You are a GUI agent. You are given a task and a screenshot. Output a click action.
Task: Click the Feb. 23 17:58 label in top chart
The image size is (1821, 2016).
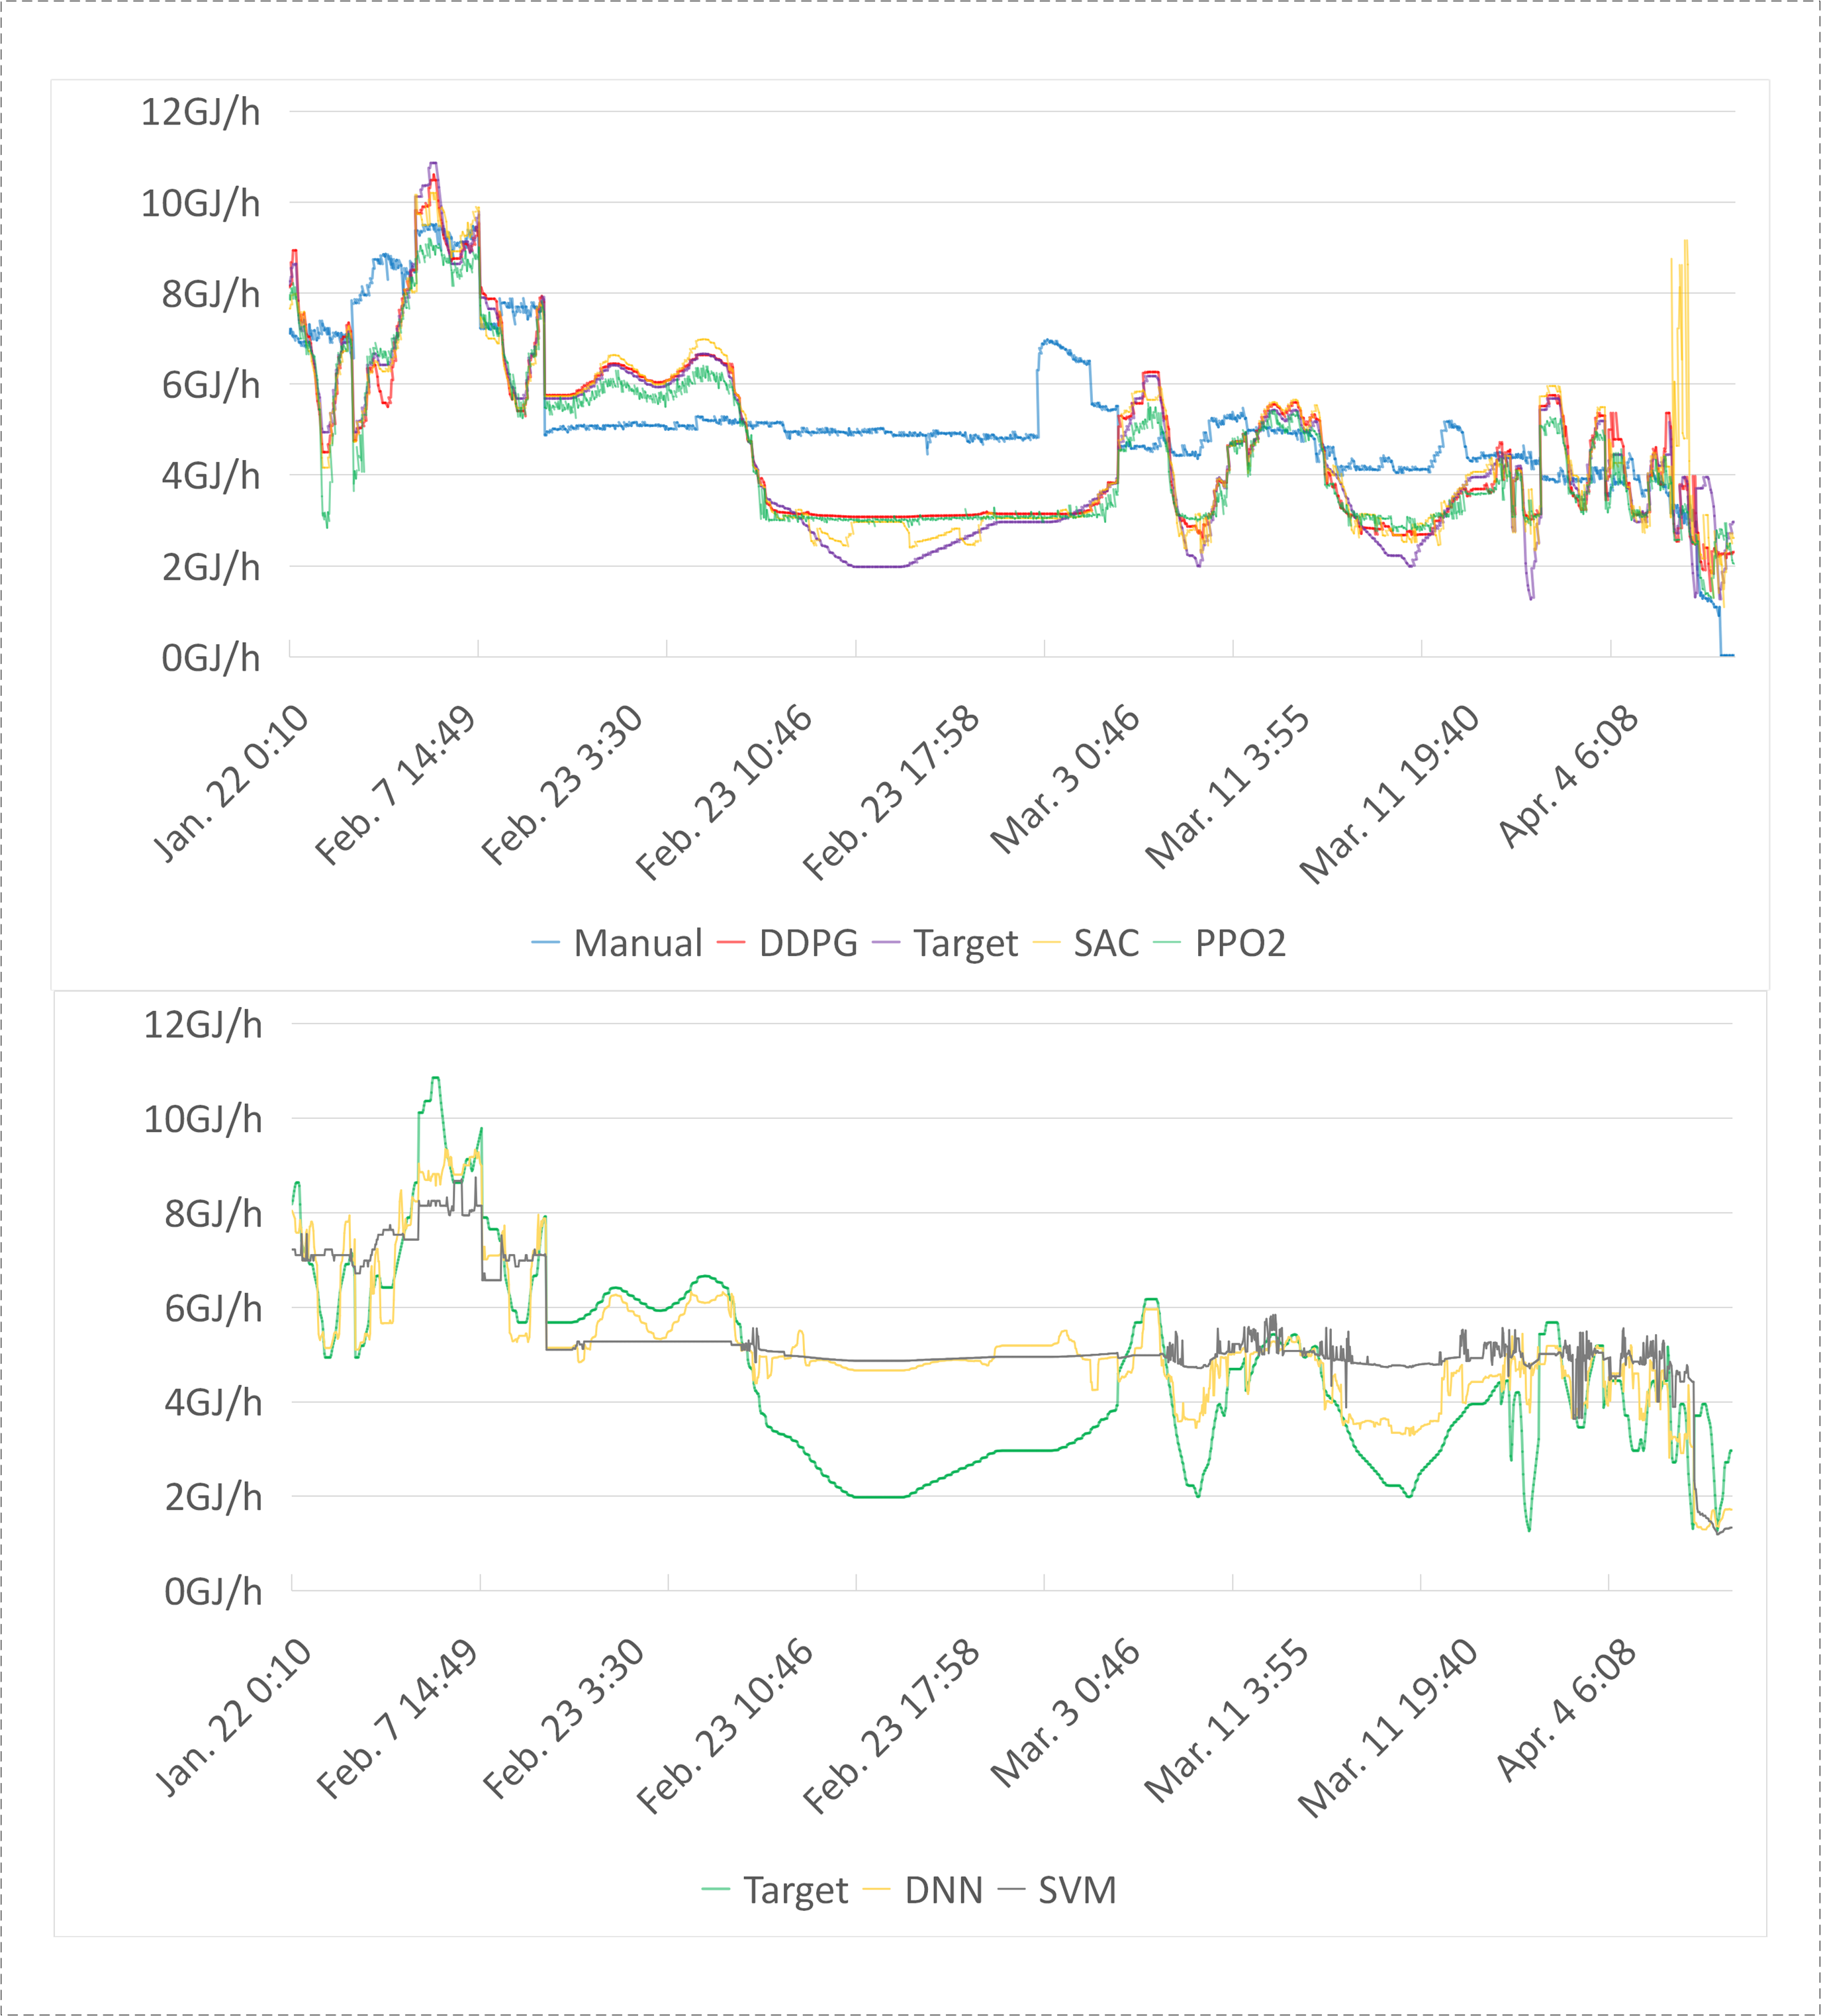(x=891, y=793)
